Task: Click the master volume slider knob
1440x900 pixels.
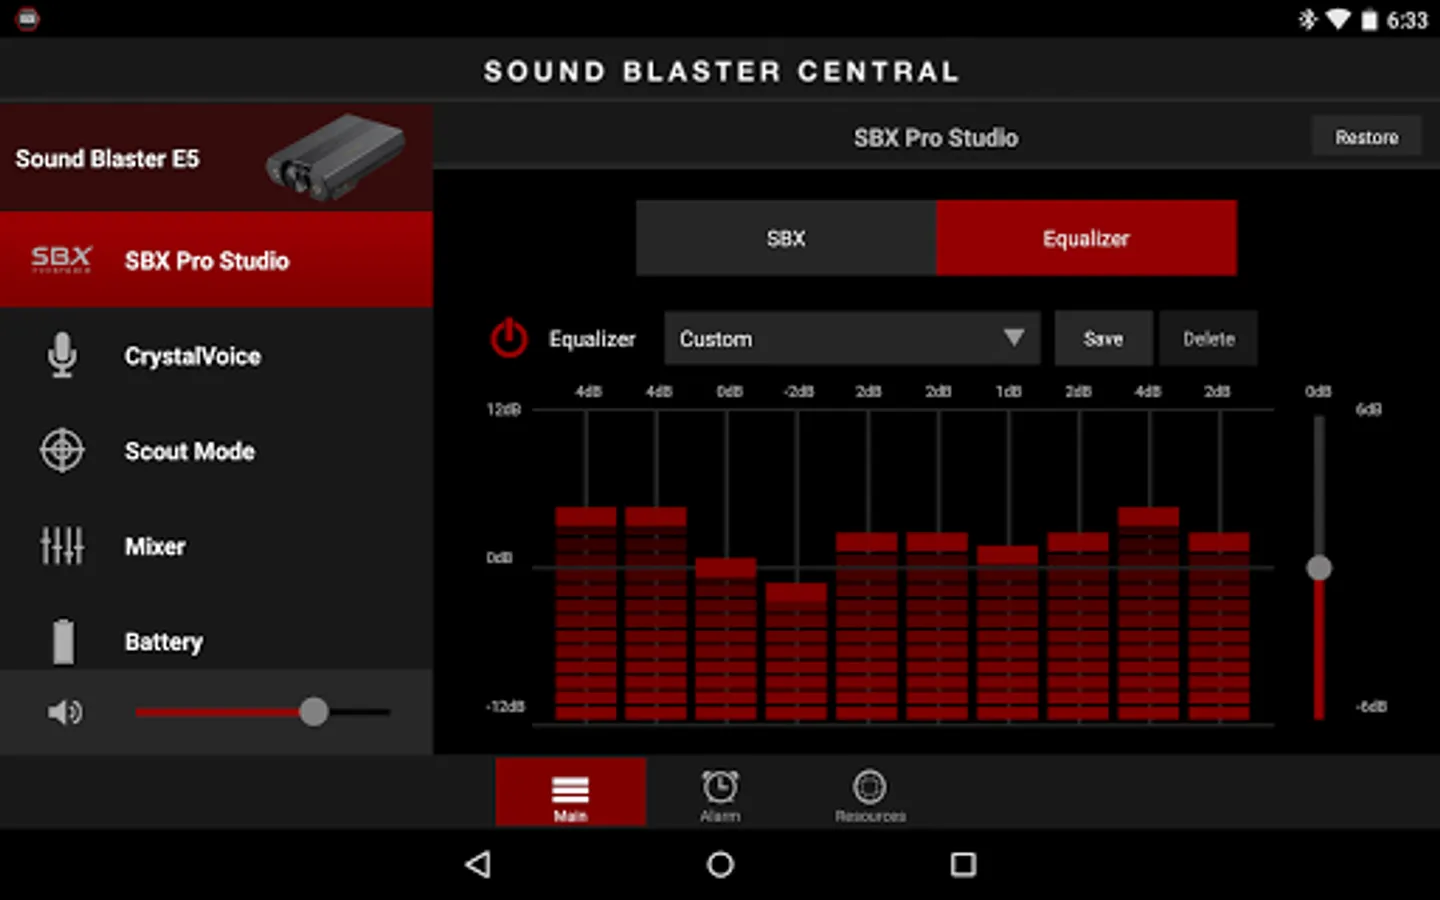Action: (x=314, y=712)
